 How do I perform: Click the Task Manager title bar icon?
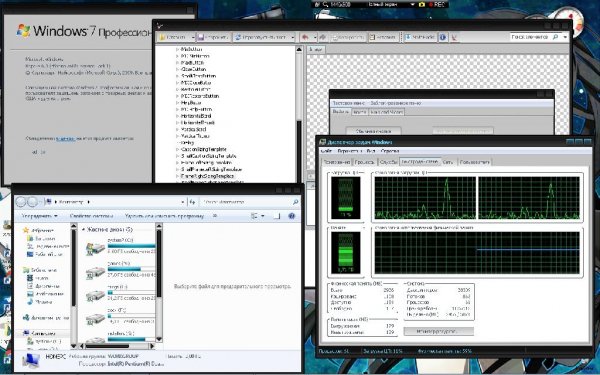coord(323,142)
